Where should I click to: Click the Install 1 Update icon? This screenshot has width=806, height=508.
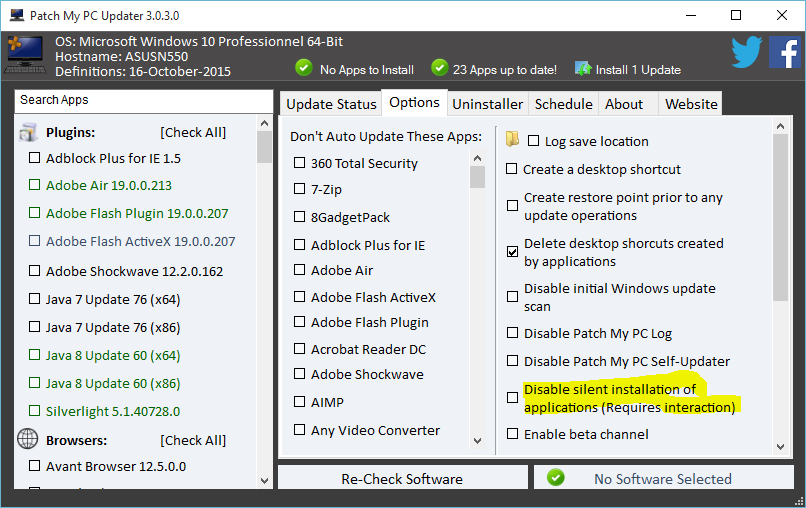point(583,68)
